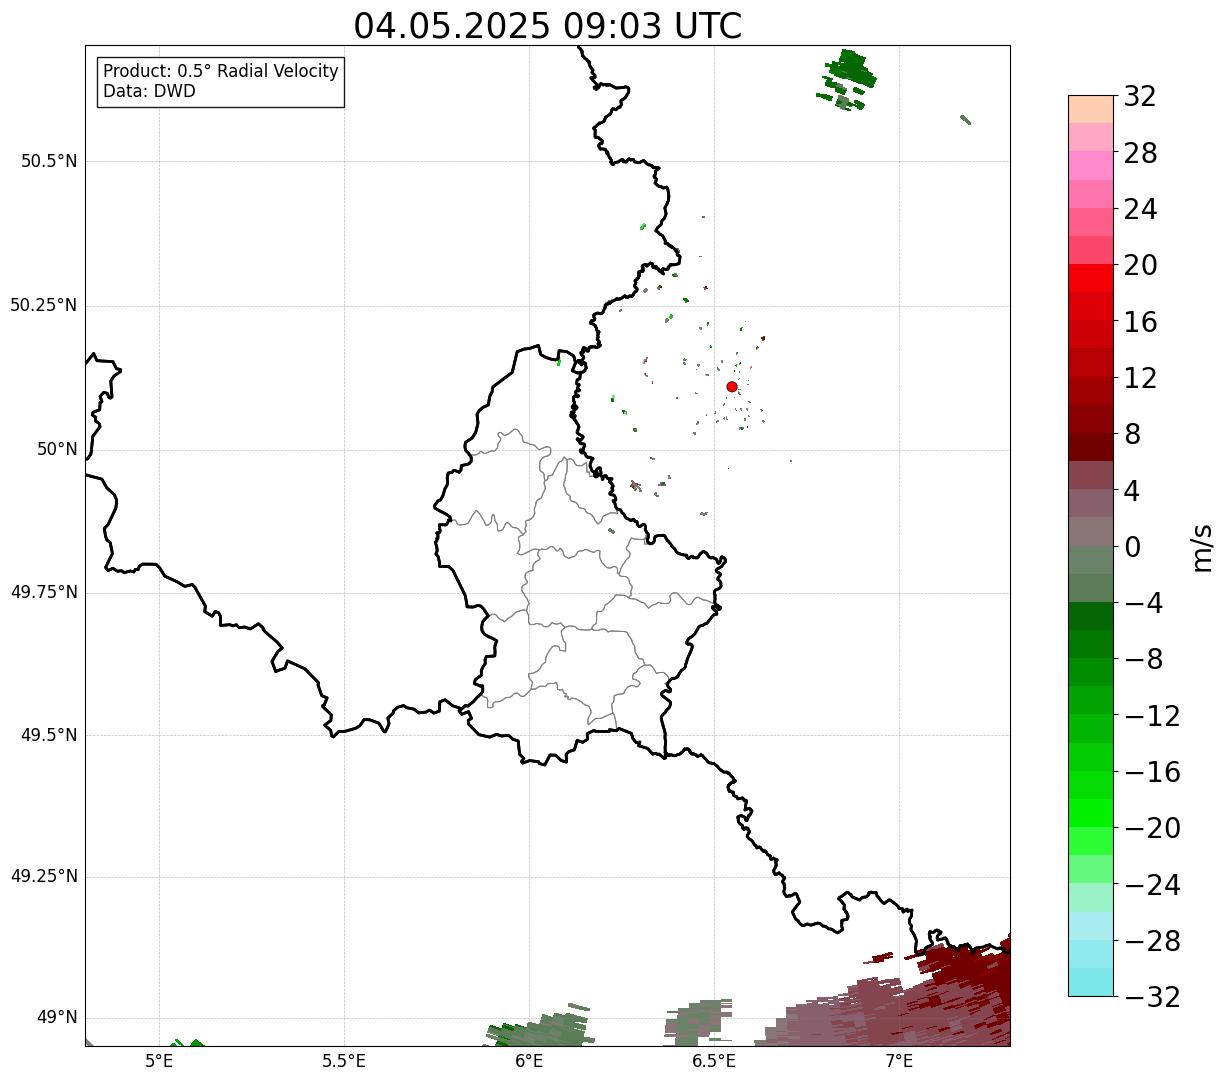This screenshot has height=1081, width=1225.
Task: Pick the dark maroon swatch at 8 m/s
Action: (1091, 447)
